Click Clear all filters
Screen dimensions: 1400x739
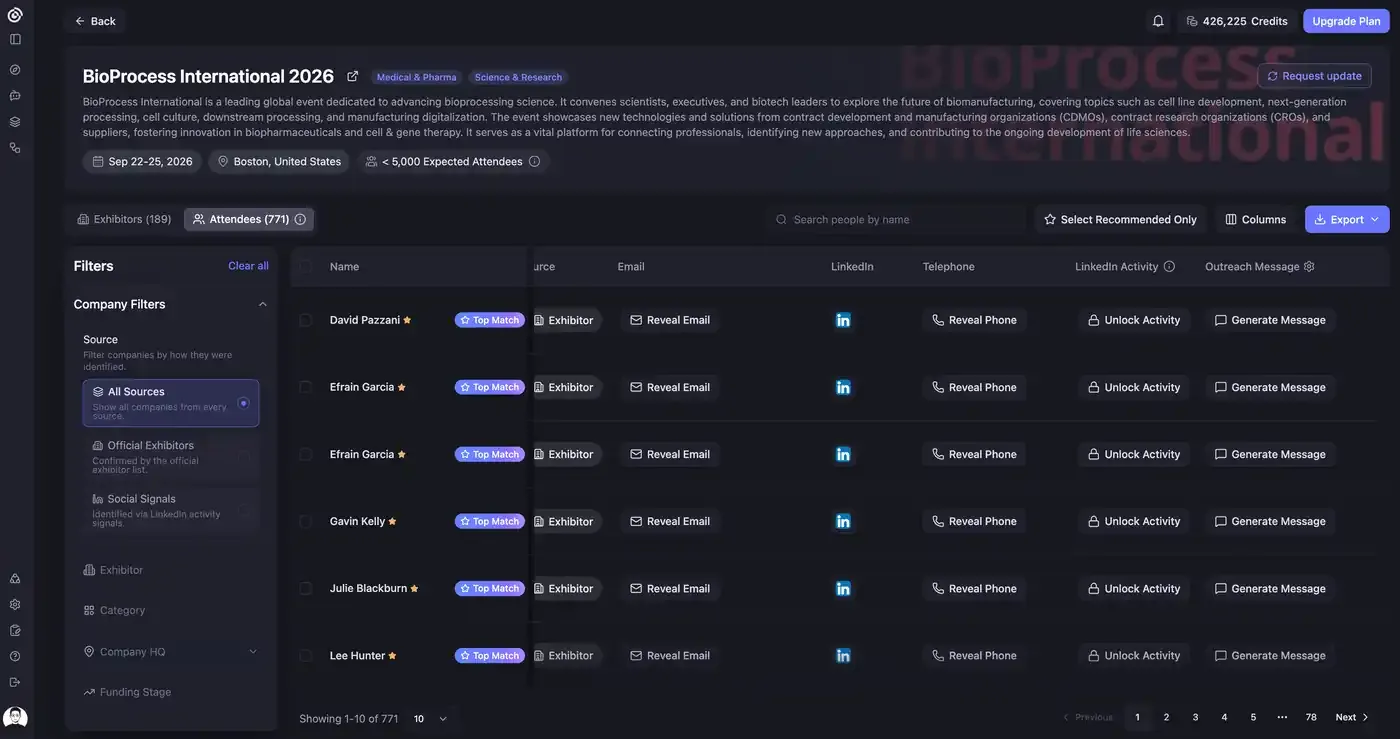coord(248,266)
